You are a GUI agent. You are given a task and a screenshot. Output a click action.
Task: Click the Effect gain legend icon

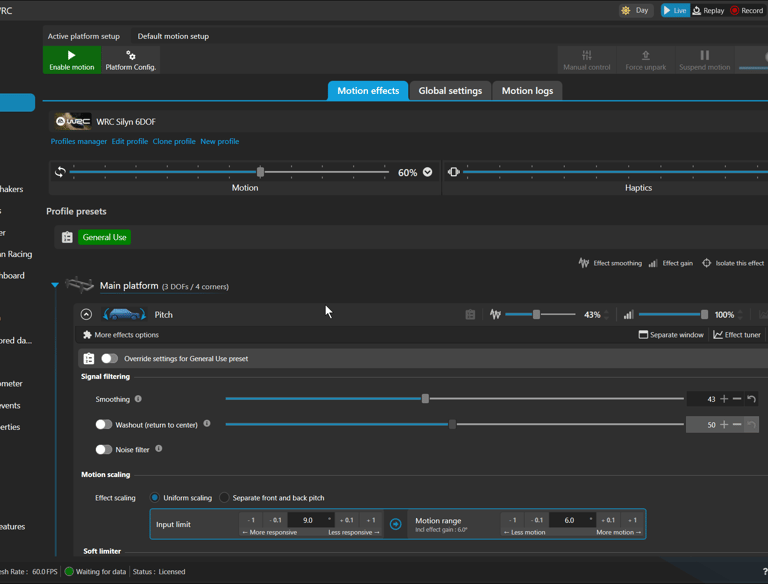coord(653,263)
